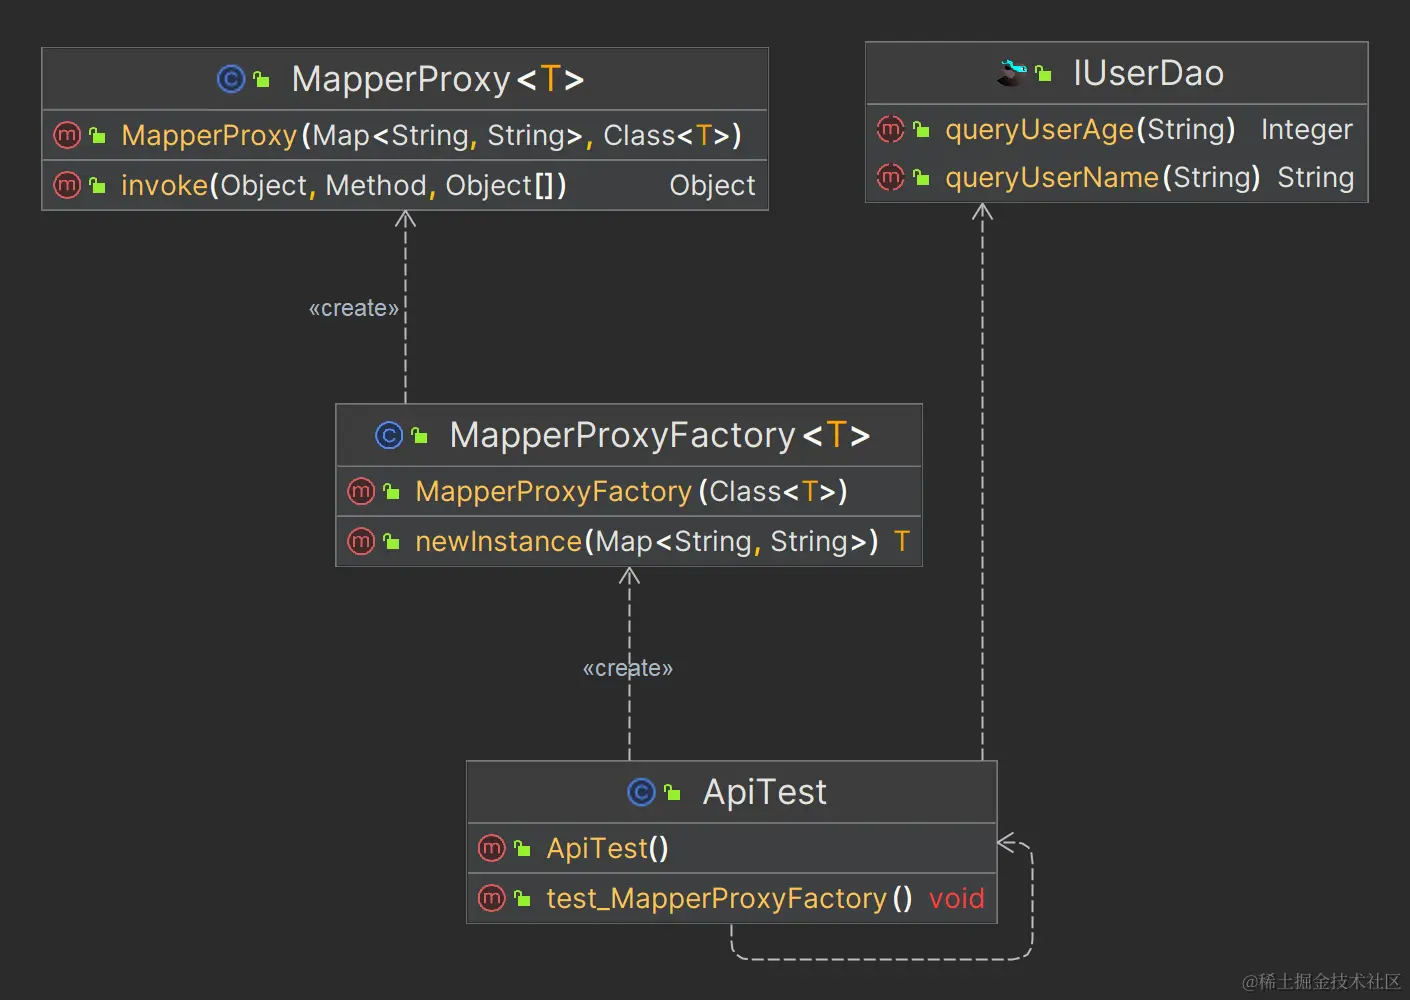The height and width of the screenshot is (1000, 1410).
Task: Click method icon of MapperProxy constructor row
Action: [x=67, y=135]
